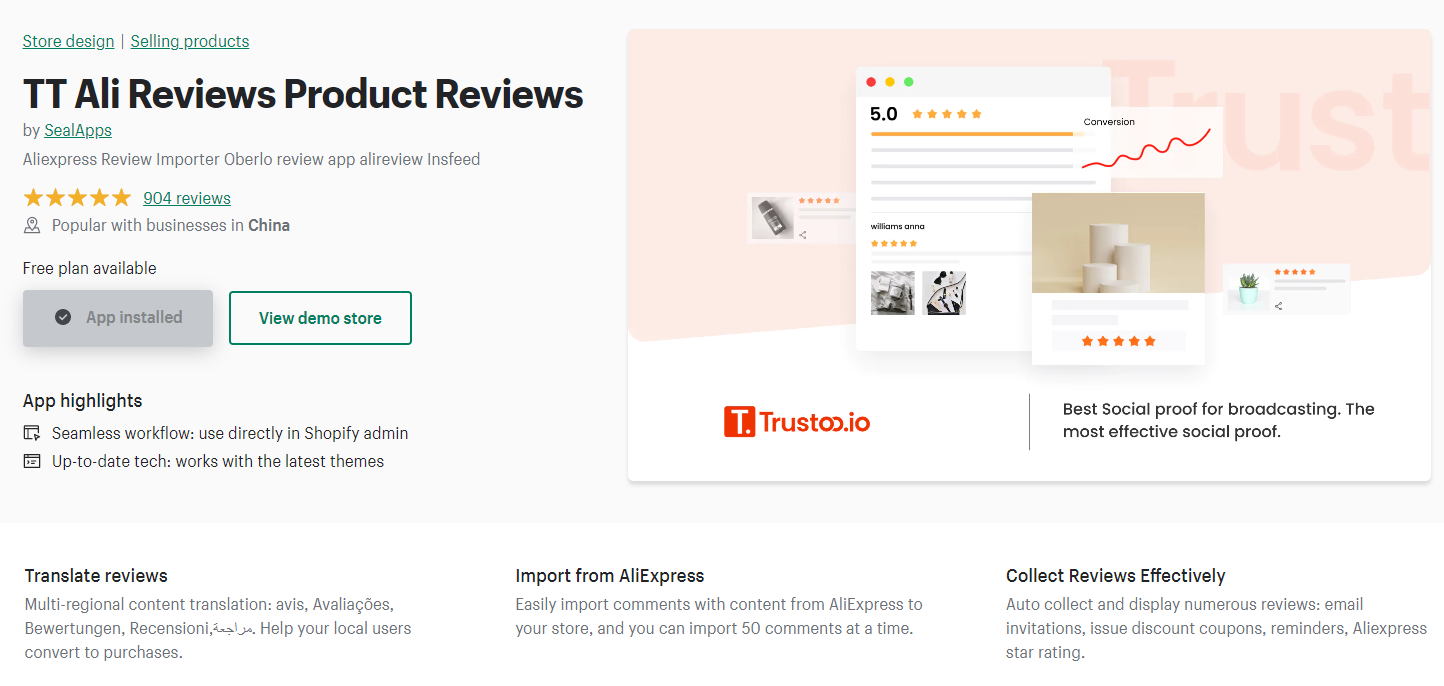Click the potted plant thumbnail in the banner
The height and width of the screenshot is (686, 1444).
1248,288
